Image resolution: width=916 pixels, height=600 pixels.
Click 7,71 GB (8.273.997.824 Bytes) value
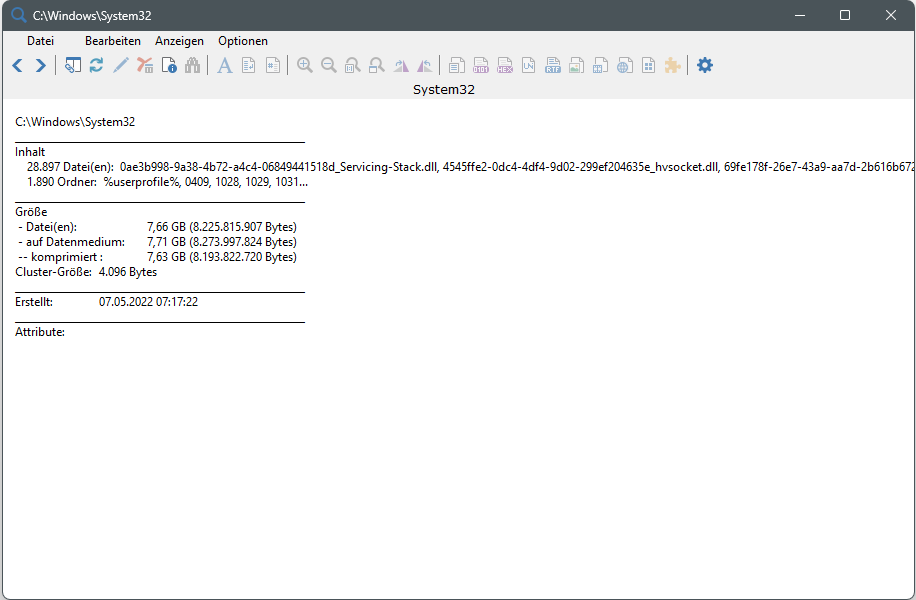(x=222, y=242)
